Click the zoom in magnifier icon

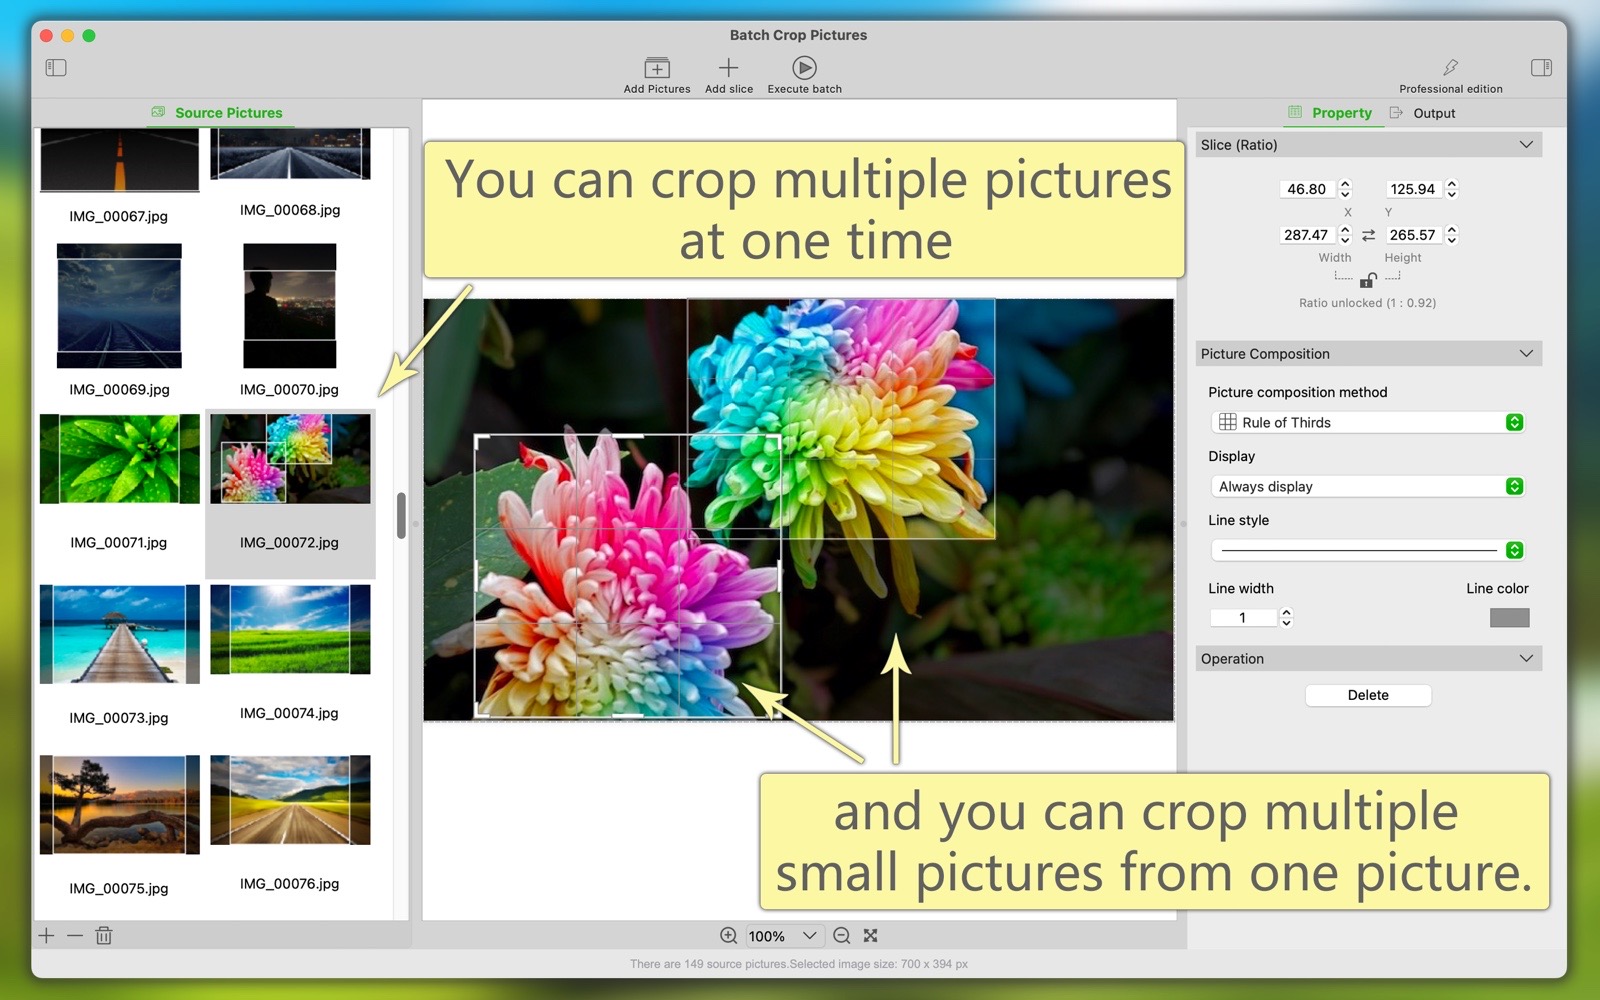point(729,936)
